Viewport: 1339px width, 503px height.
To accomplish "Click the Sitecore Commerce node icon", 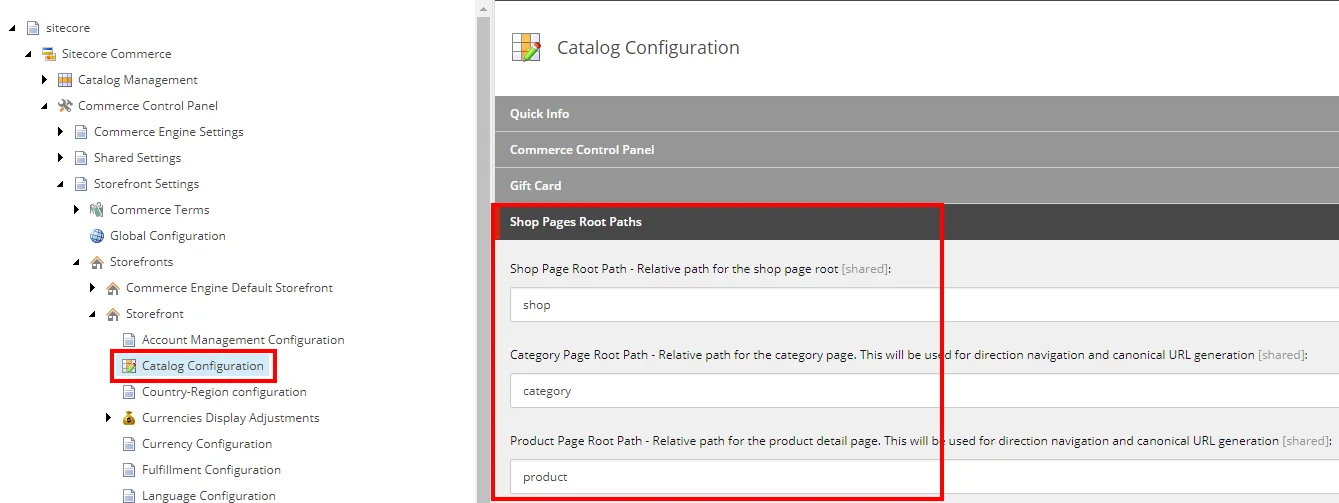I will pyautogui.click(x=48, y=54).
